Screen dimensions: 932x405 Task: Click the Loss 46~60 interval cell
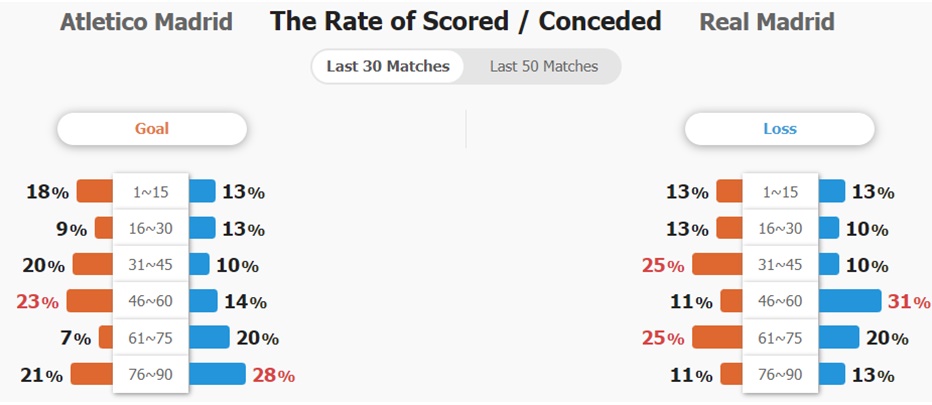coord(780,301)
